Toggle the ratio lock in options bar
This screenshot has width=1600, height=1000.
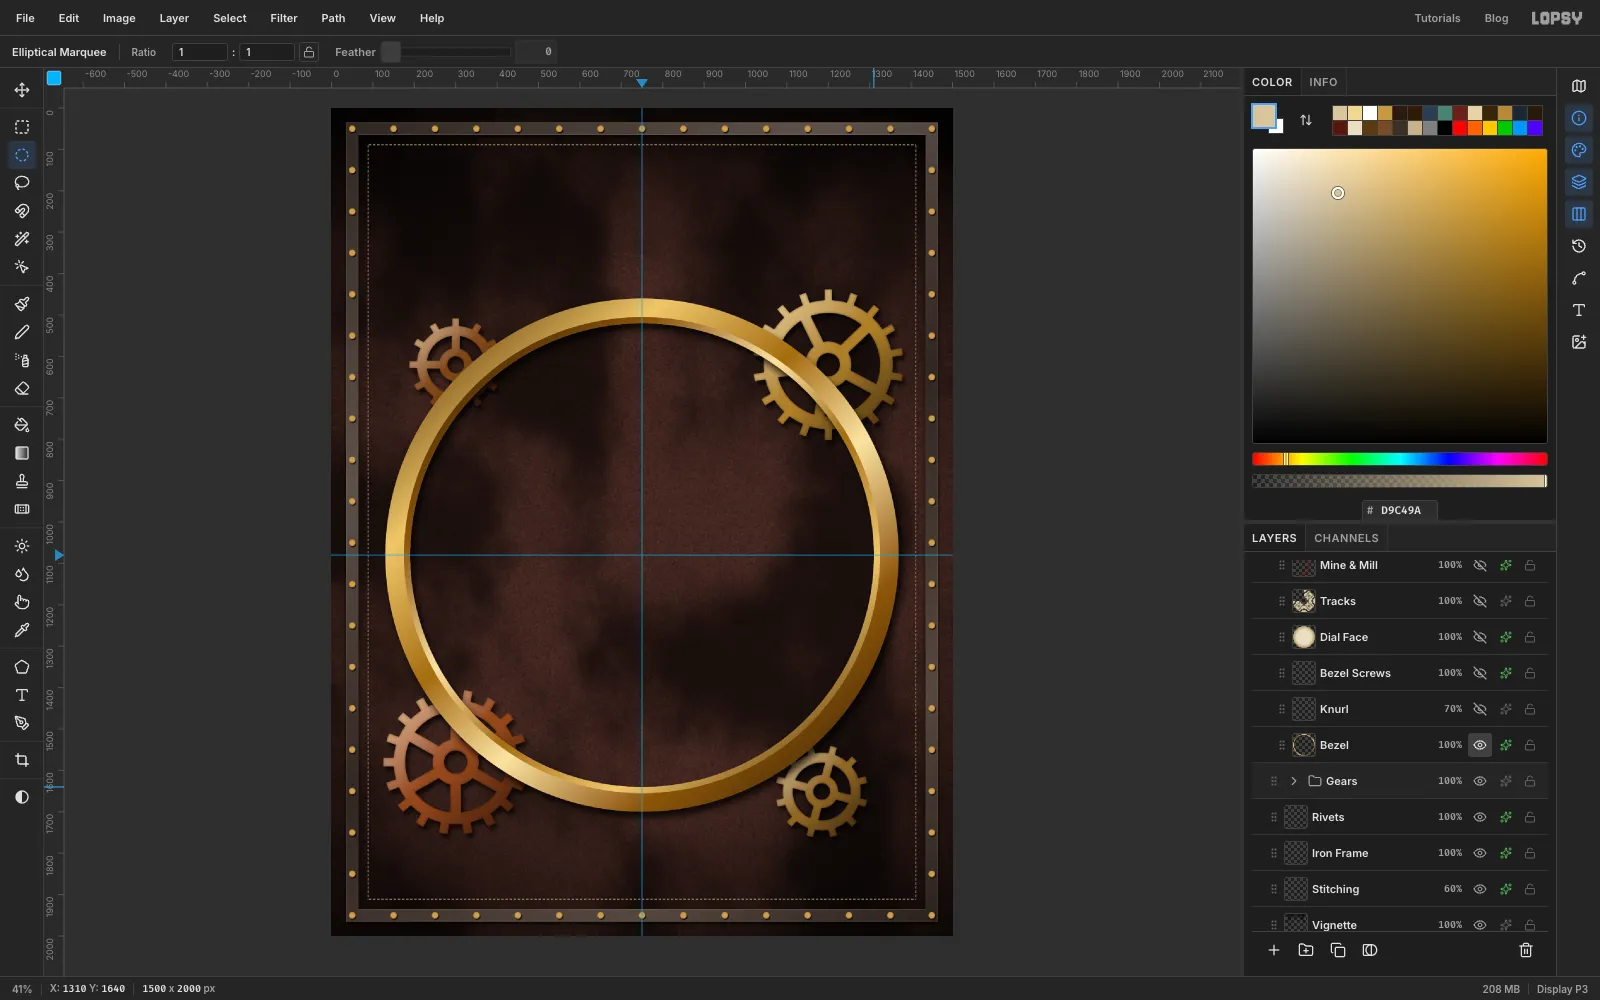309,52
